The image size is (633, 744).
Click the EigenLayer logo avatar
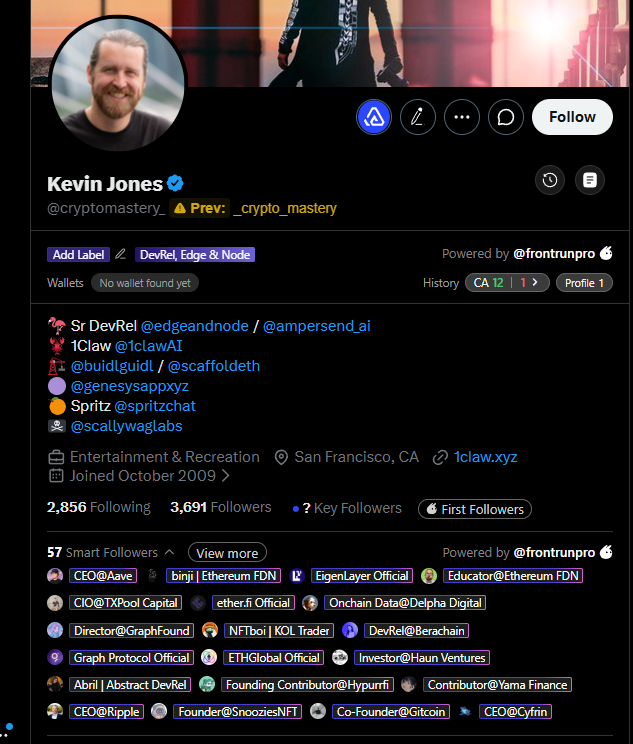coord(297,576)
